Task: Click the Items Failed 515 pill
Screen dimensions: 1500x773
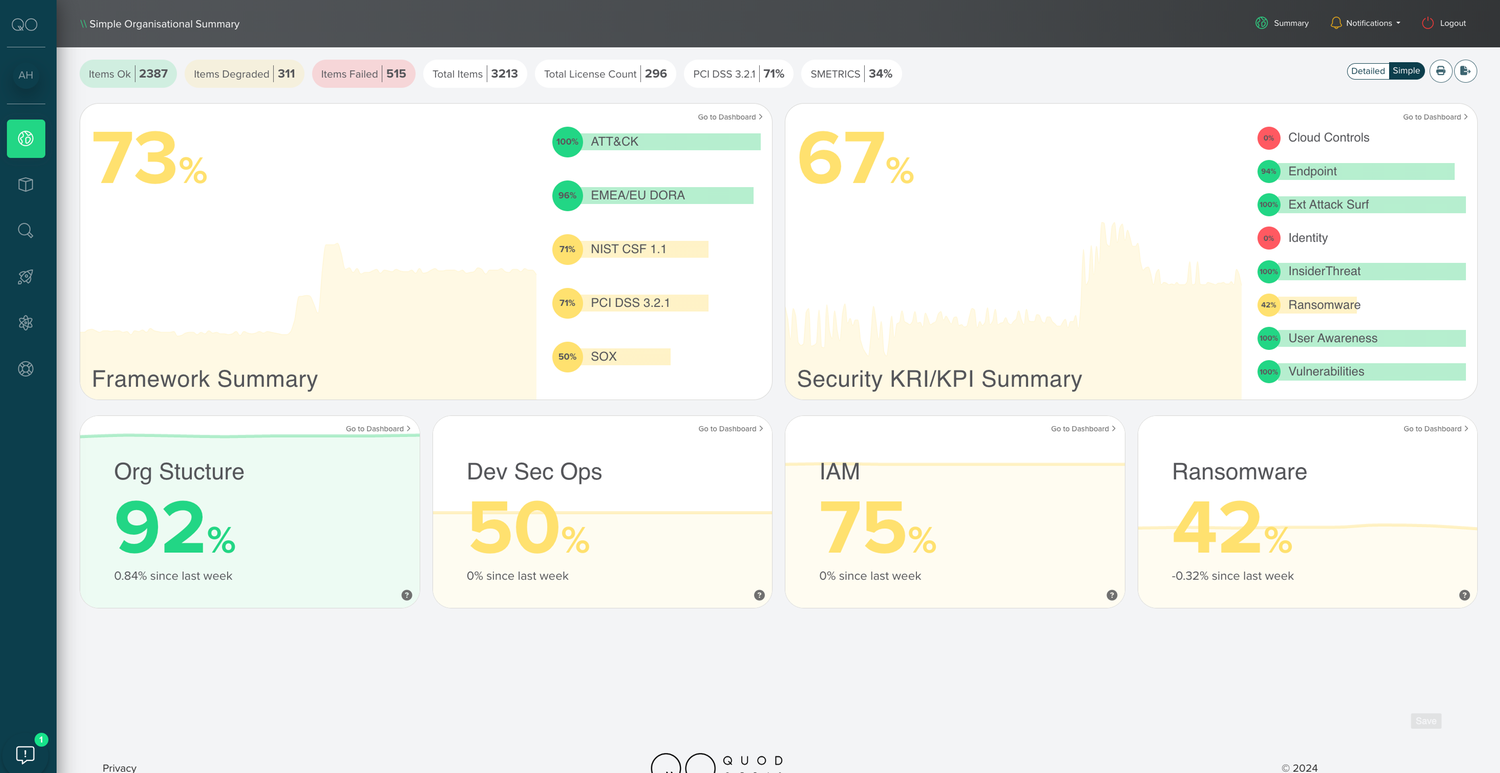Action: 363,74
